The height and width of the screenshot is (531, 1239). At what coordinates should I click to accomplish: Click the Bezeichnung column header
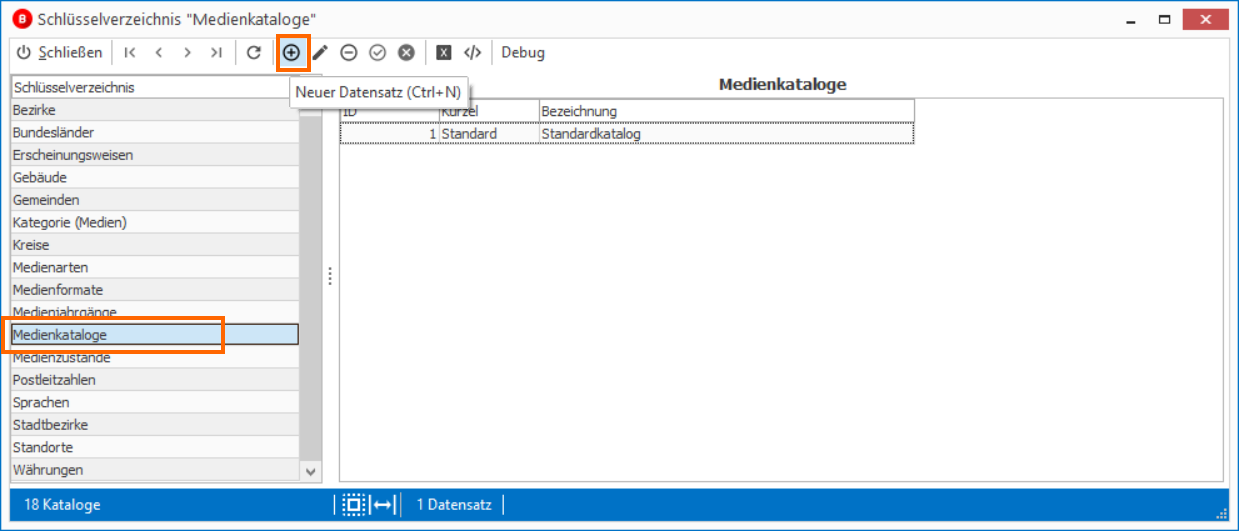click(x=726, y=111)
